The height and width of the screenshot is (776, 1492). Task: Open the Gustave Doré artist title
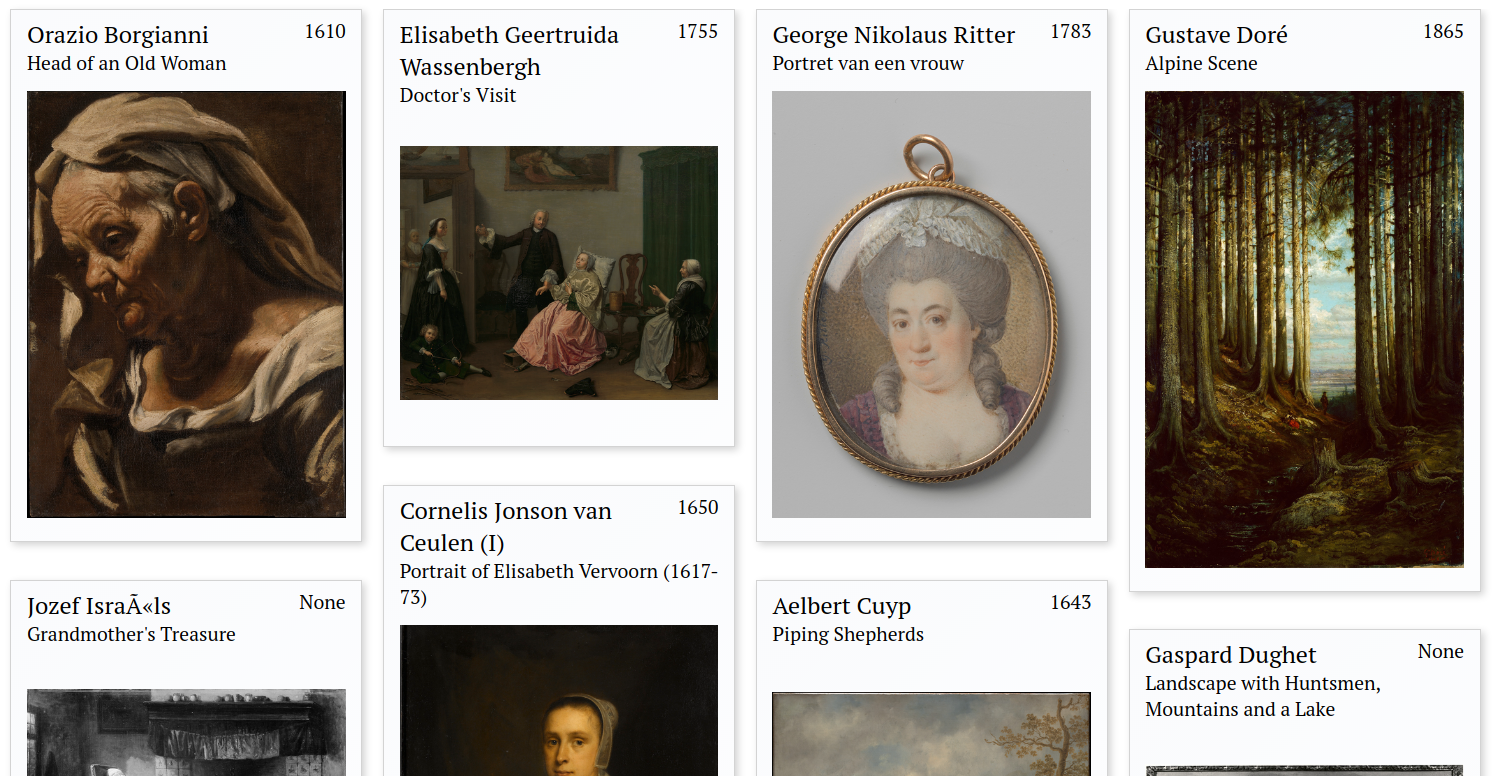(1216, 35)
